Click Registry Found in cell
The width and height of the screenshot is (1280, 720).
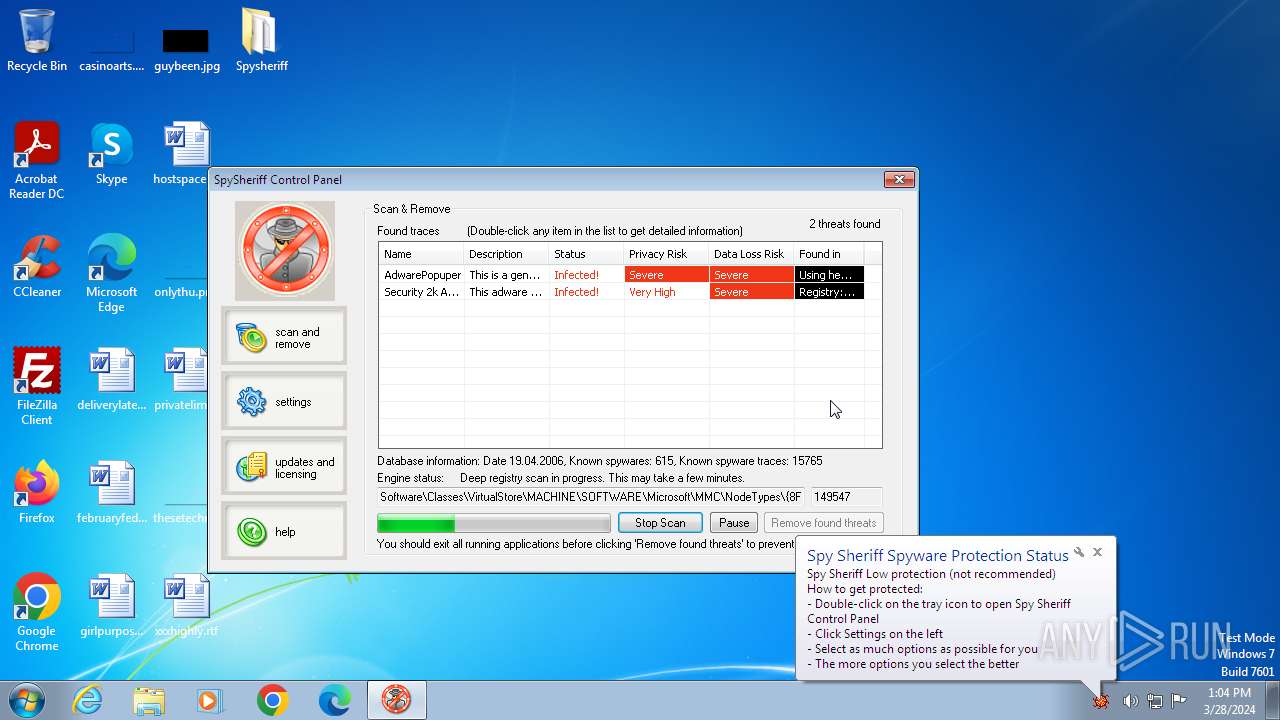[829, 292]
